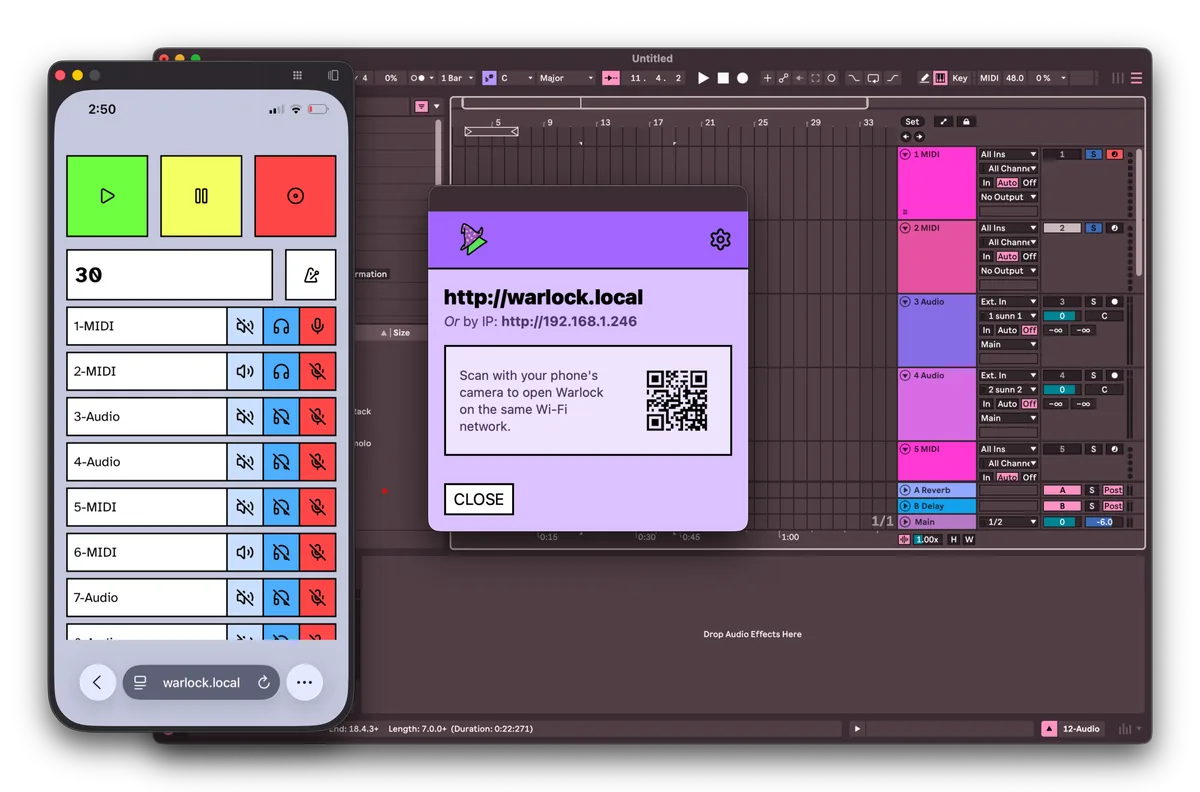The height and width of the screenshot is (792, 1200).
Task: Open the http://192.168.1.246 IP link
Action: [x=569, y=321]
